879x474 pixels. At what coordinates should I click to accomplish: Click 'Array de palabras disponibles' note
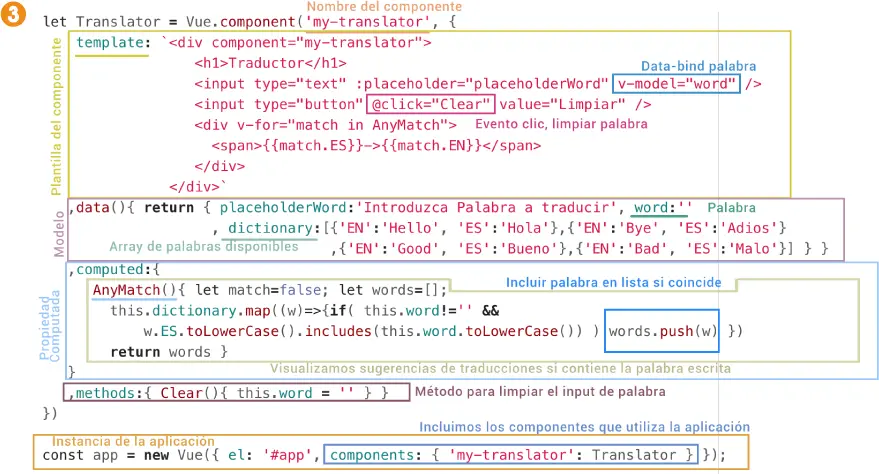pos(203,247)
